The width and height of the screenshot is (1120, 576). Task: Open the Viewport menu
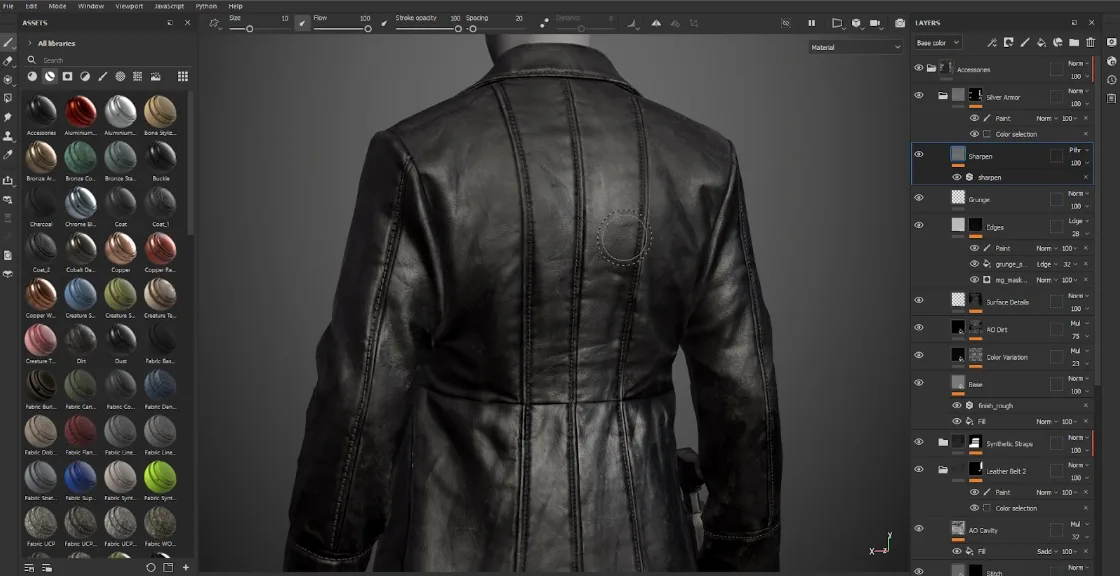coord(129,6)
